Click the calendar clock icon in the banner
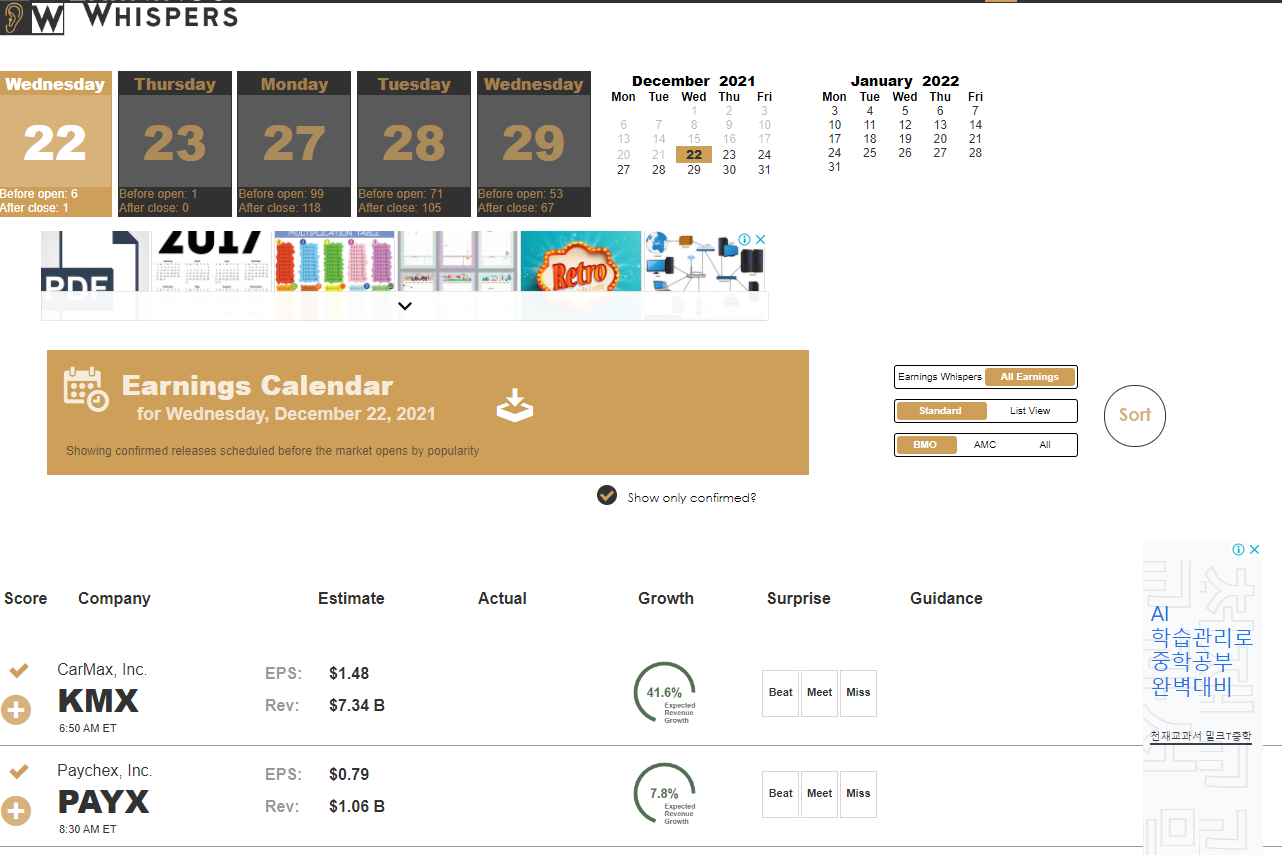 86,389
